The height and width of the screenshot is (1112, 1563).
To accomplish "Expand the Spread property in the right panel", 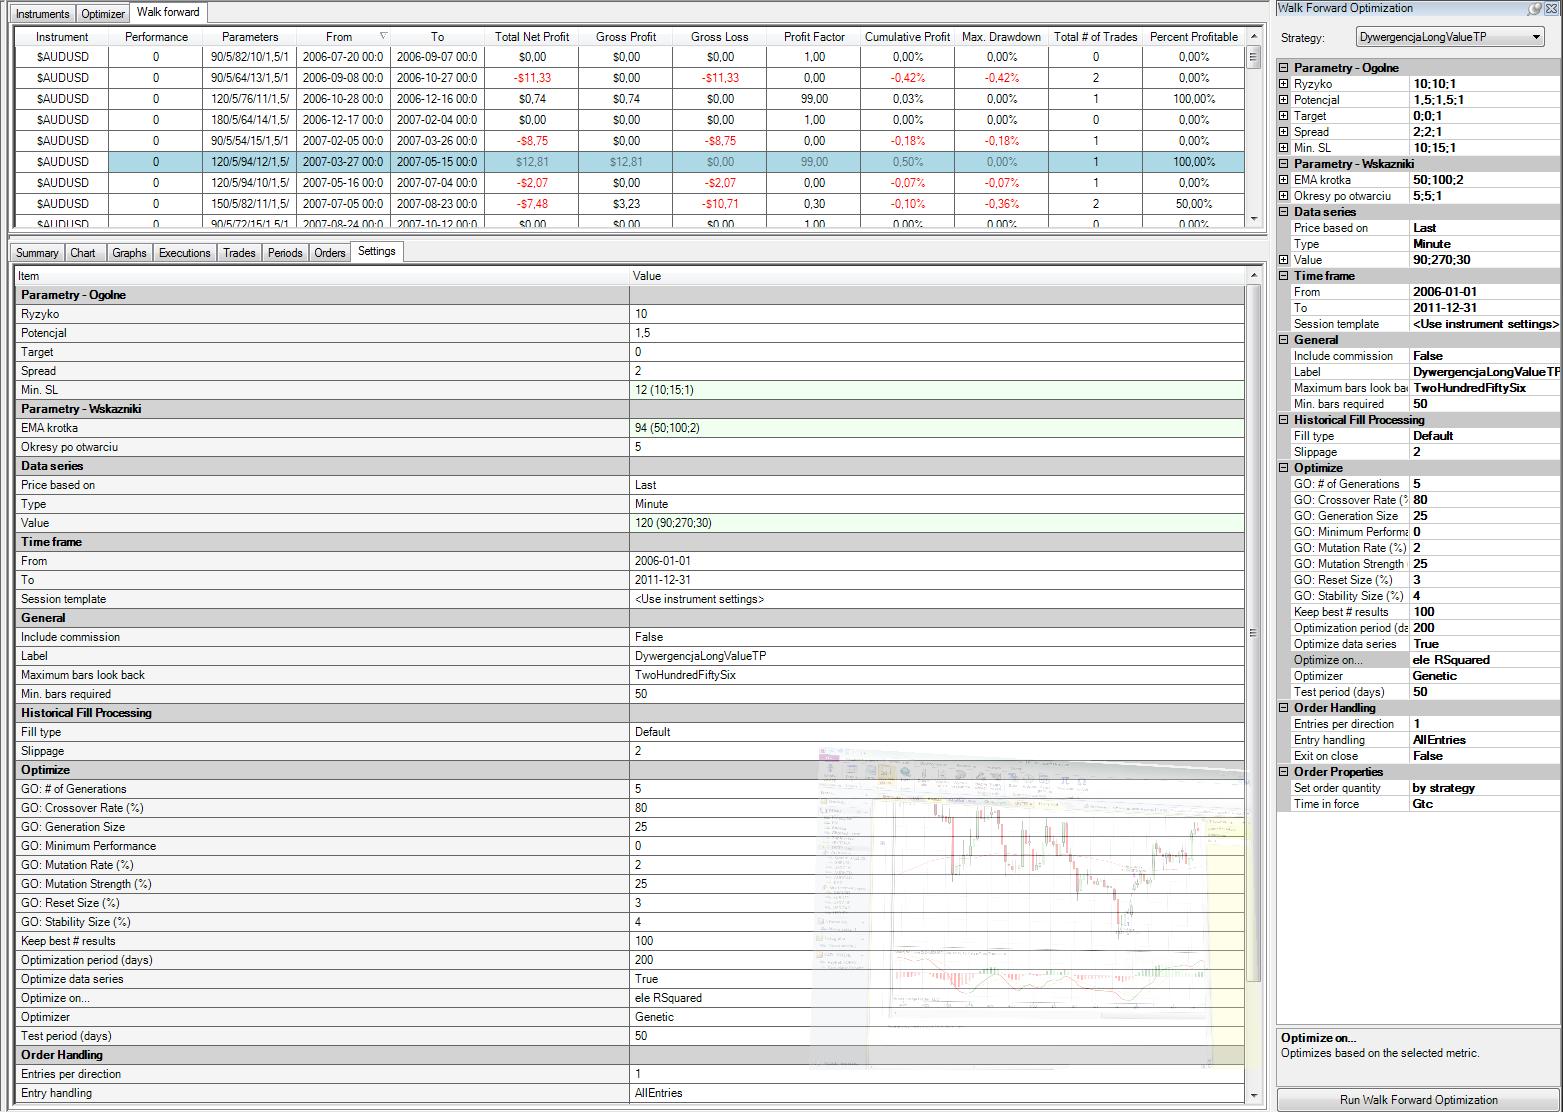I will point(1284,132).
